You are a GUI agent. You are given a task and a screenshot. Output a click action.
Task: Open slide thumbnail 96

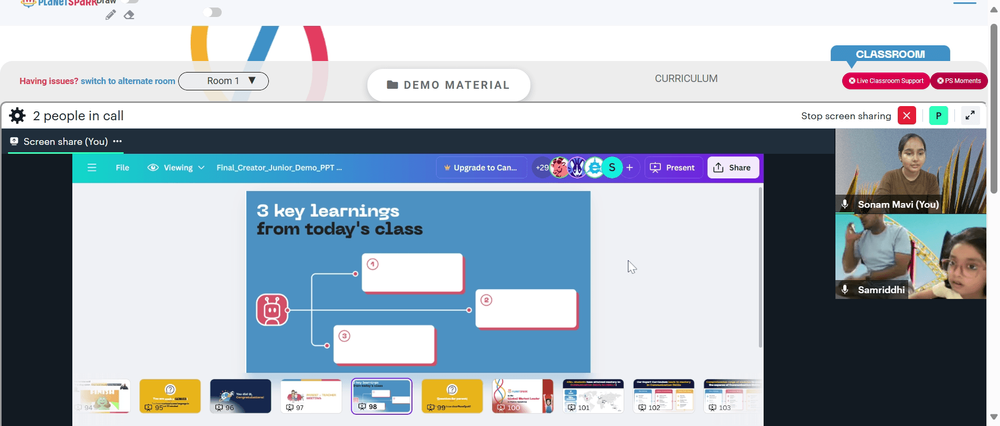[x=240, y=396]
